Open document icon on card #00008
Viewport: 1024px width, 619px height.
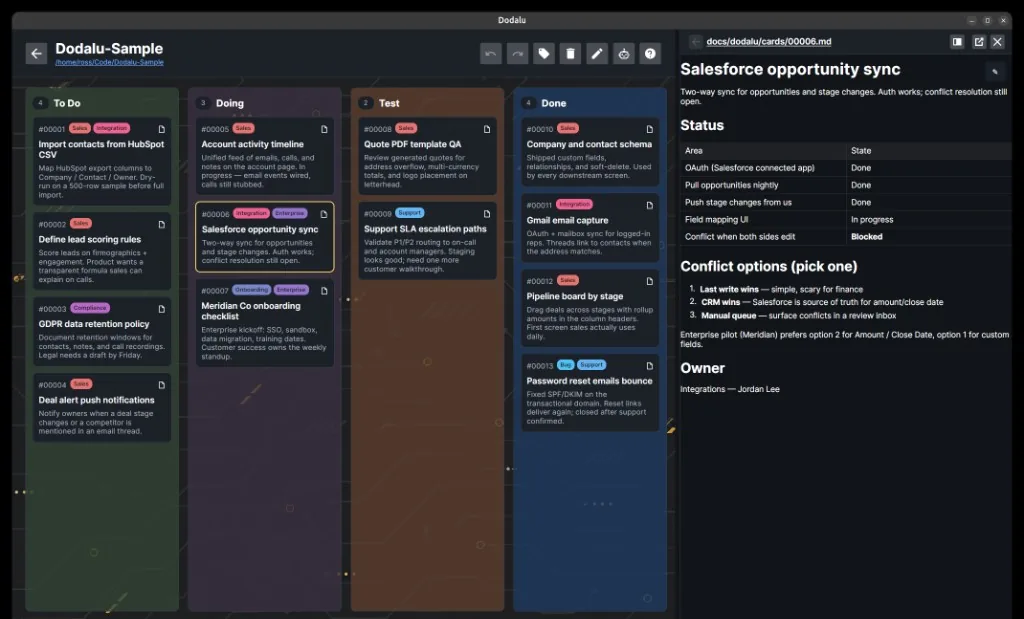(487, 129)
